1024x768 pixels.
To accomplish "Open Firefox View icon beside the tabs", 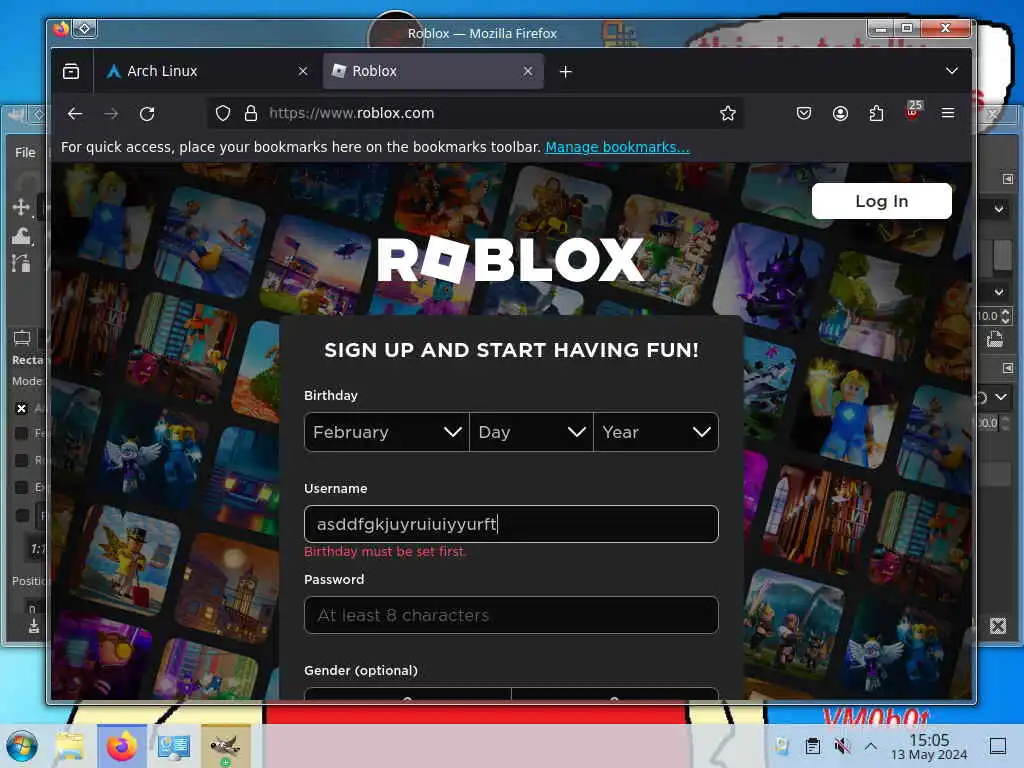I will (x=71, y=71).
